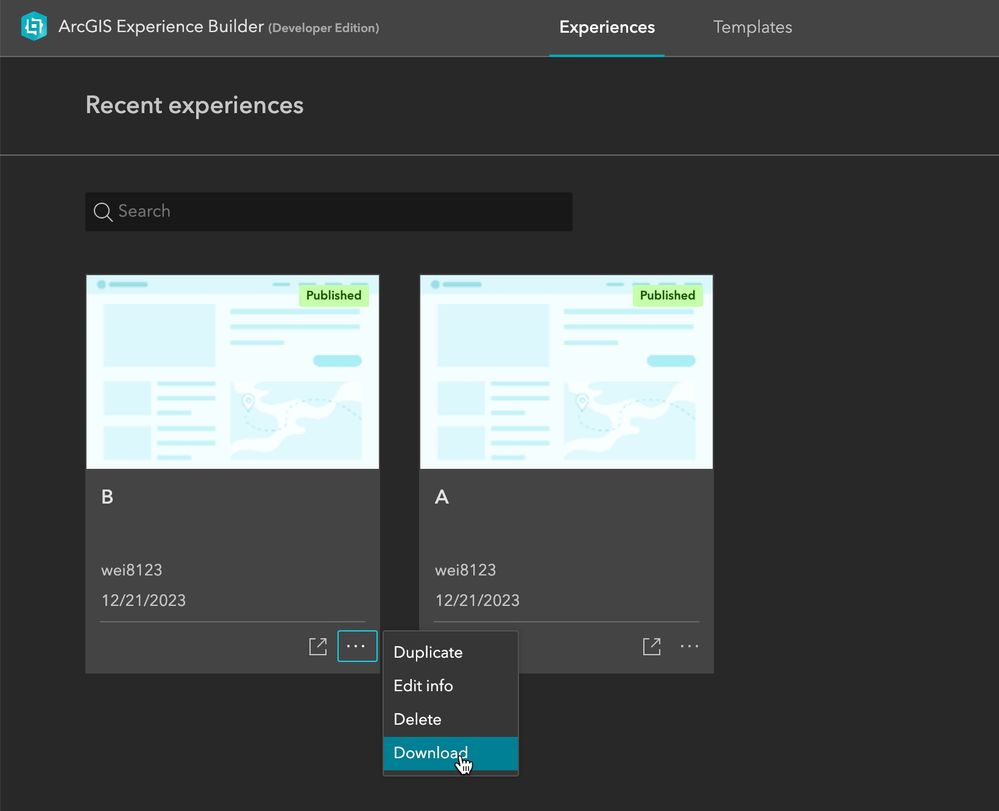999x811 pixels.
Task: Focus the Search input field
Action: pyautogui.click(x=329, y=212)
